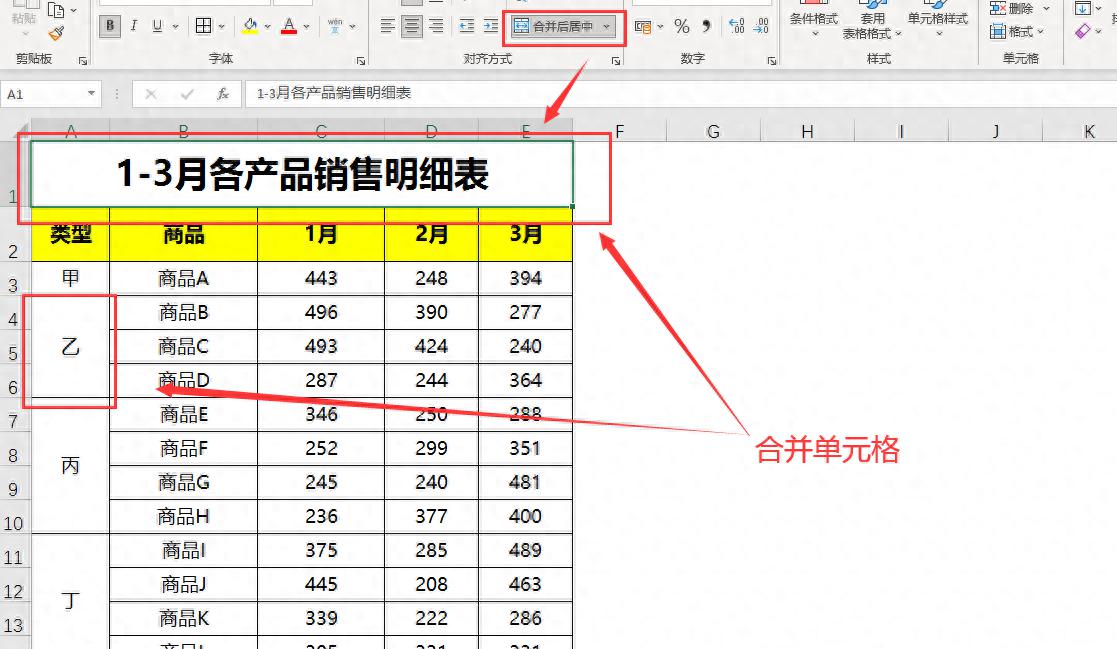Select cell 商品G
This screenshot has width=1117, height=649.
pos(184,482)
